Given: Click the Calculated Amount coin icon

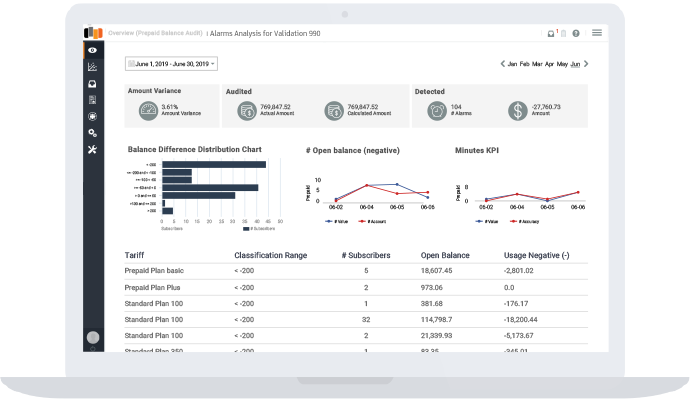Looking at the screenshot, I should (334, 111).
